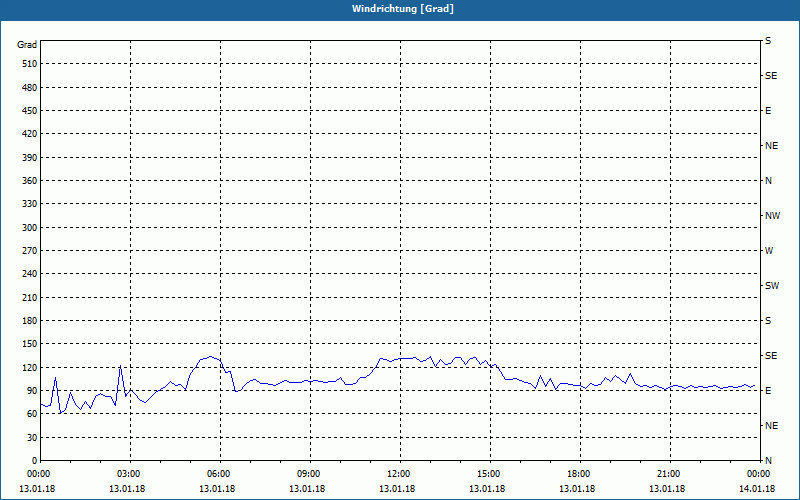Screen dimensions: 800x500
Task: Click the NW compass label
Action: [772, 216]
